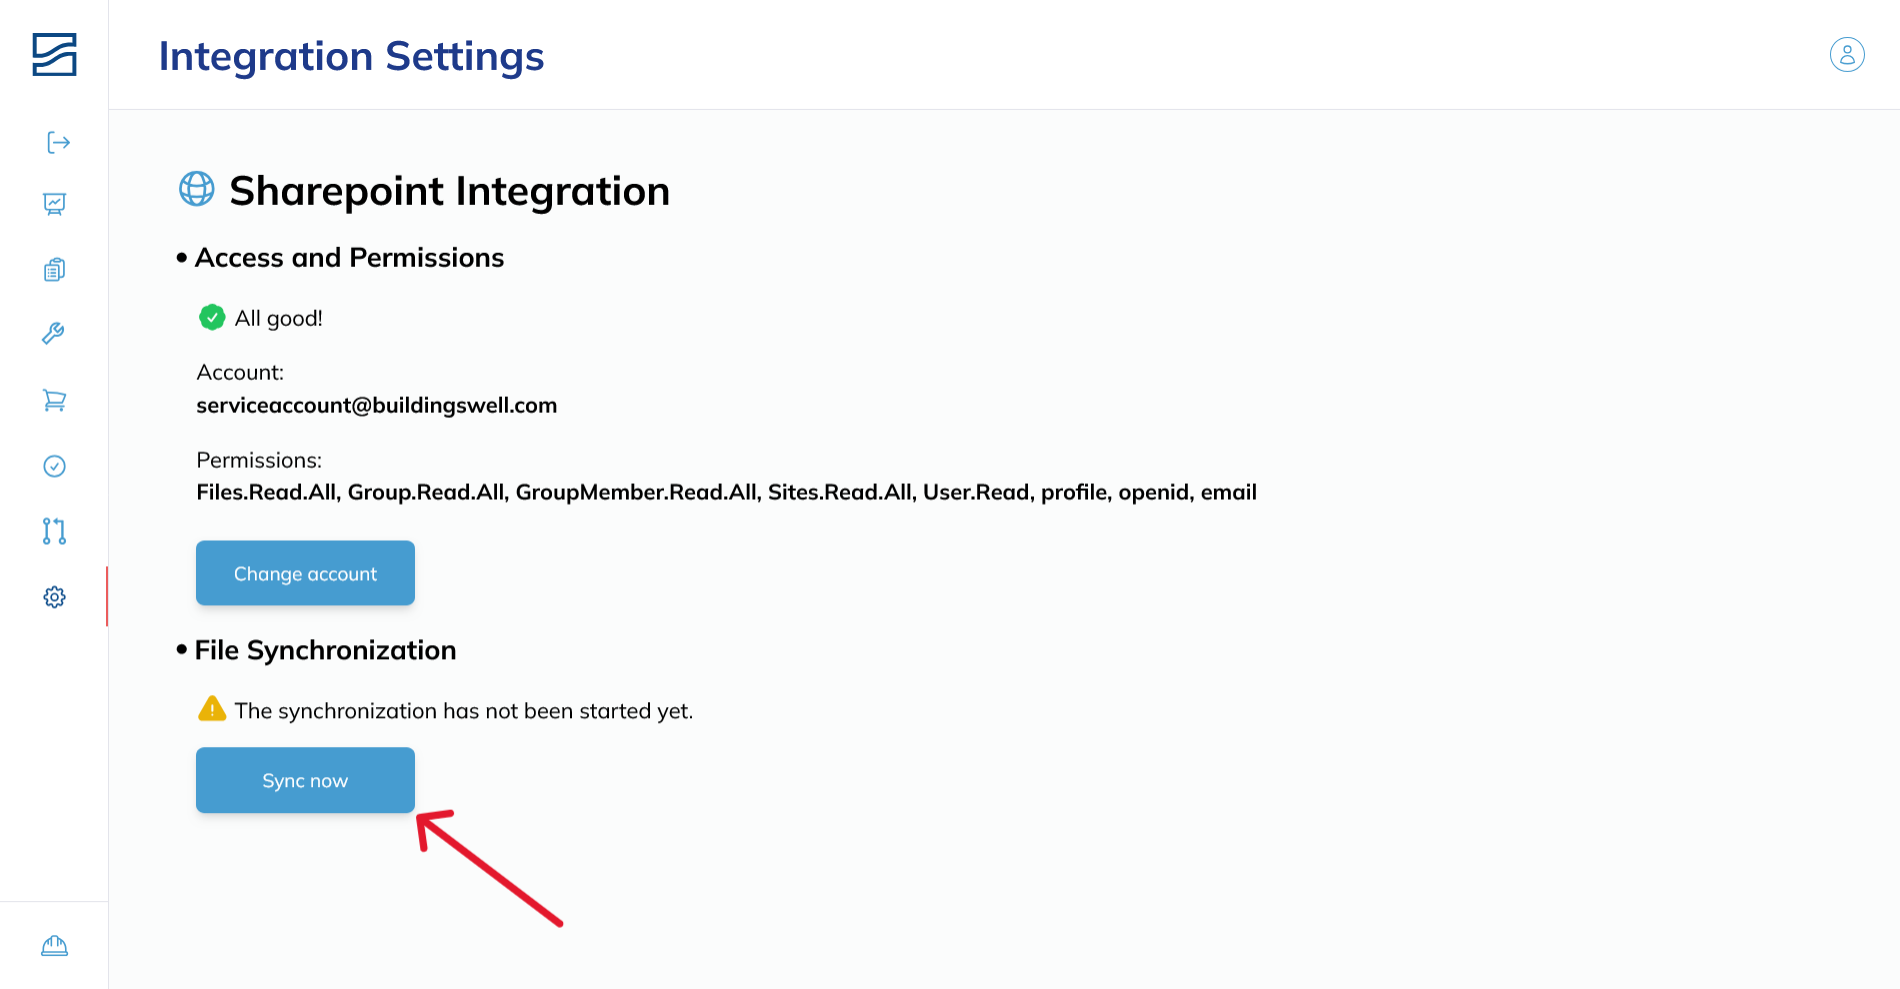
Task: Go to the shopping cart sidebar icon
Action: coord(54,400)
